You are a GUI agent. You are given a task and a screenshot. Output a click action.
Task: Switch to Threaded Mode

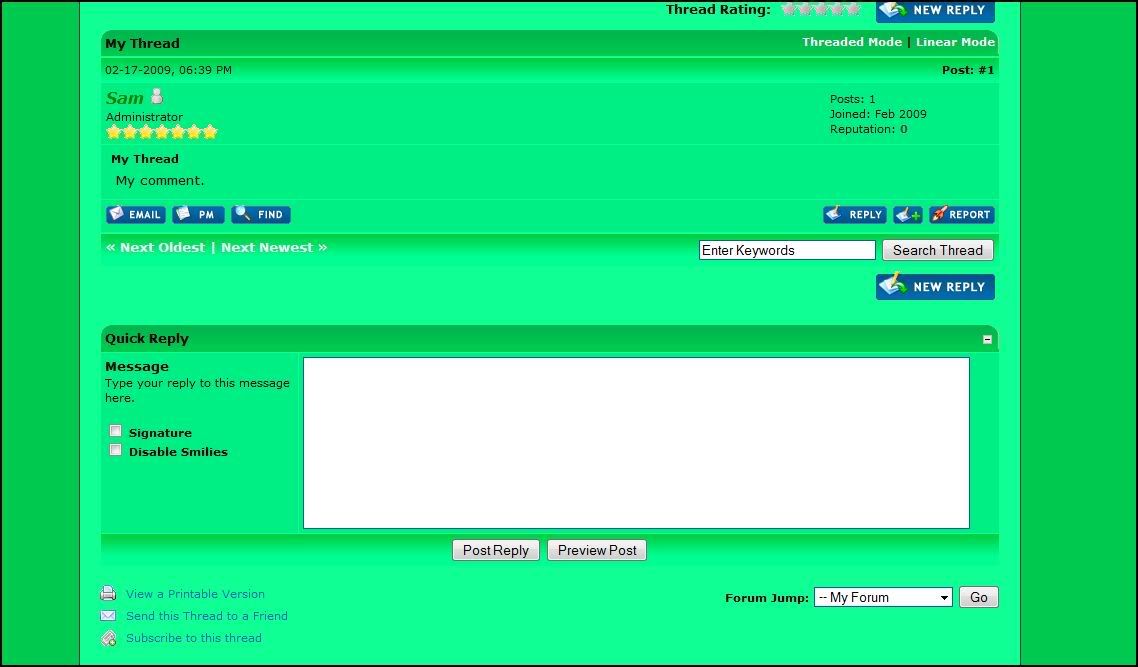(851, 42)
